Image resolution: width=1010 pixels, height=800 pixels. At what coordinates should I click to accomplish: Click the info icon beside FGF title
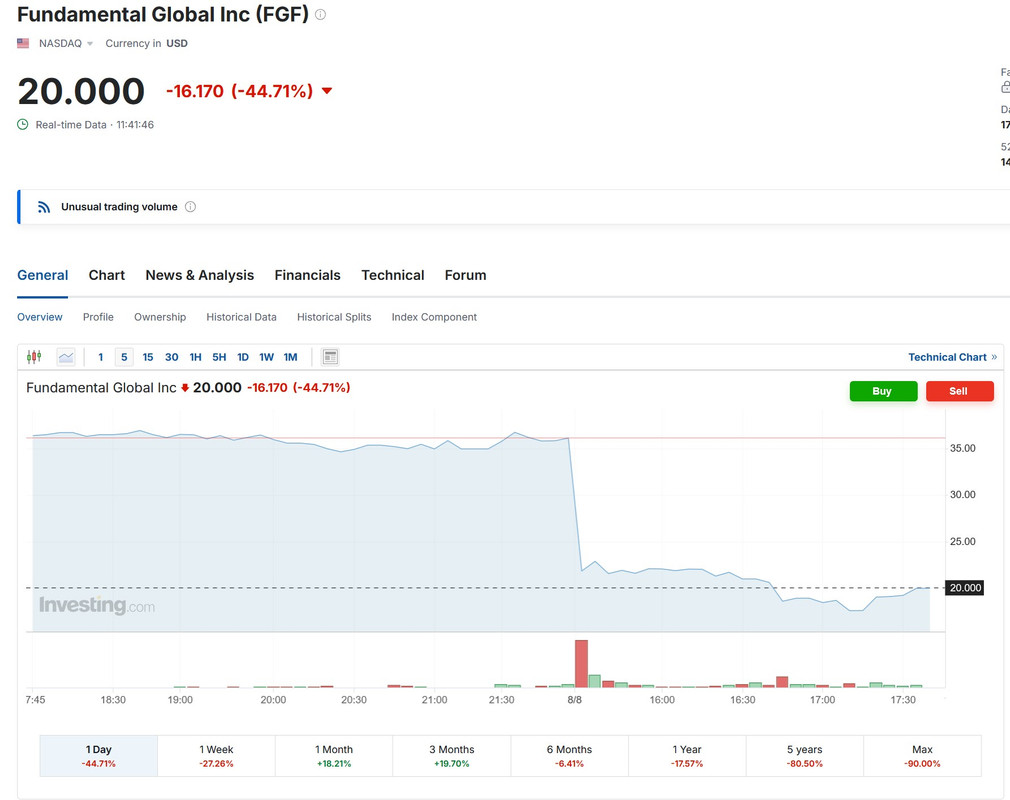(320, 14)
